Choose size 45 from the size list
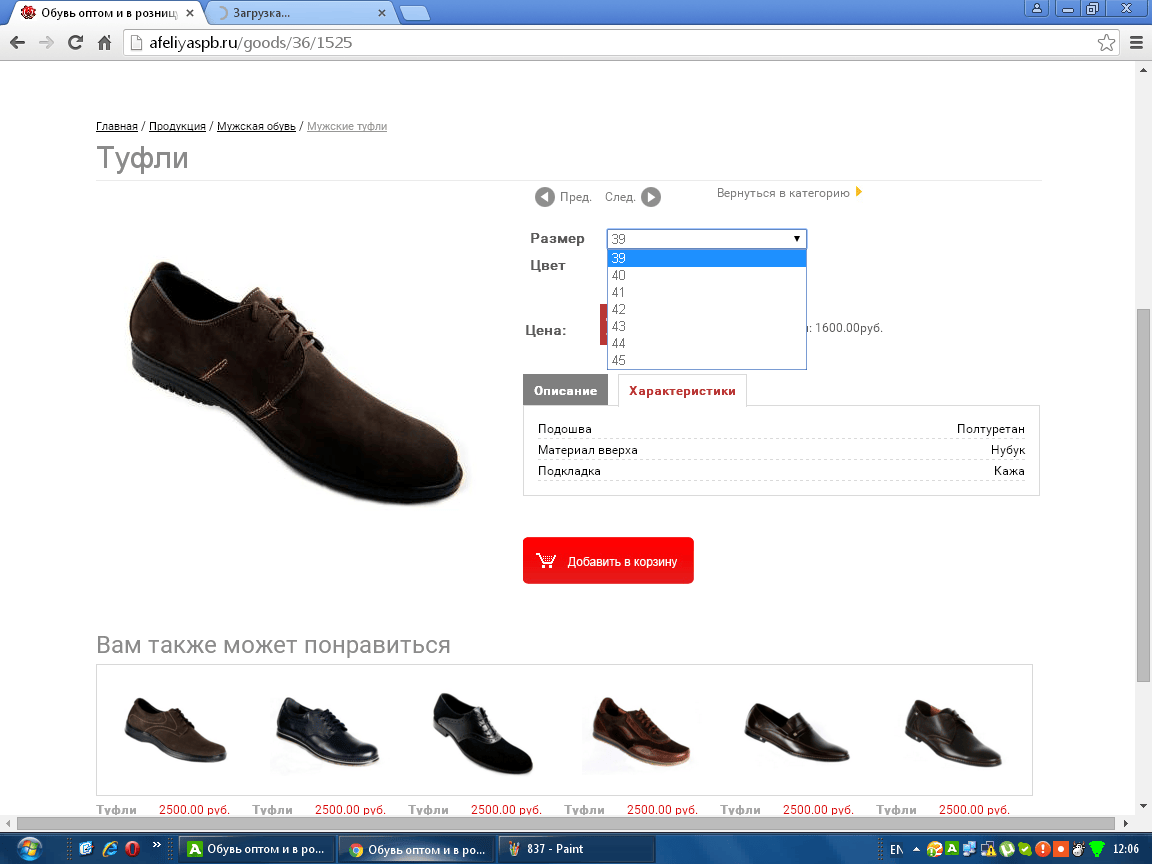 [x=619, y=361]
